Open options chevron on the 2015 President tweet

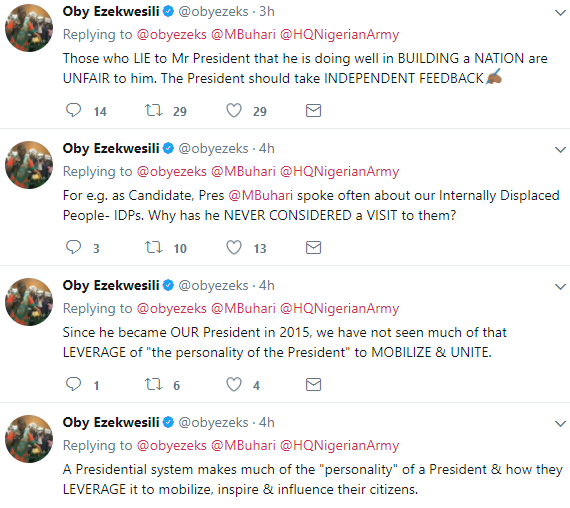click(x=560, y=287)
